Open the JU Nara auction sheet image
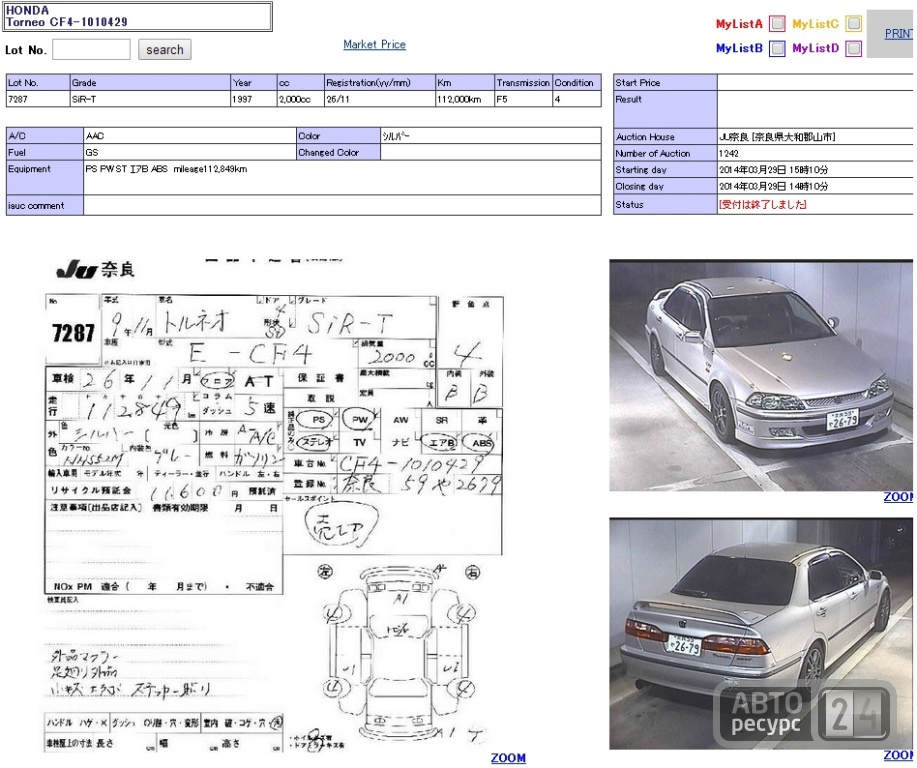This screenshot has width=917, height=768. coord(274,506)
